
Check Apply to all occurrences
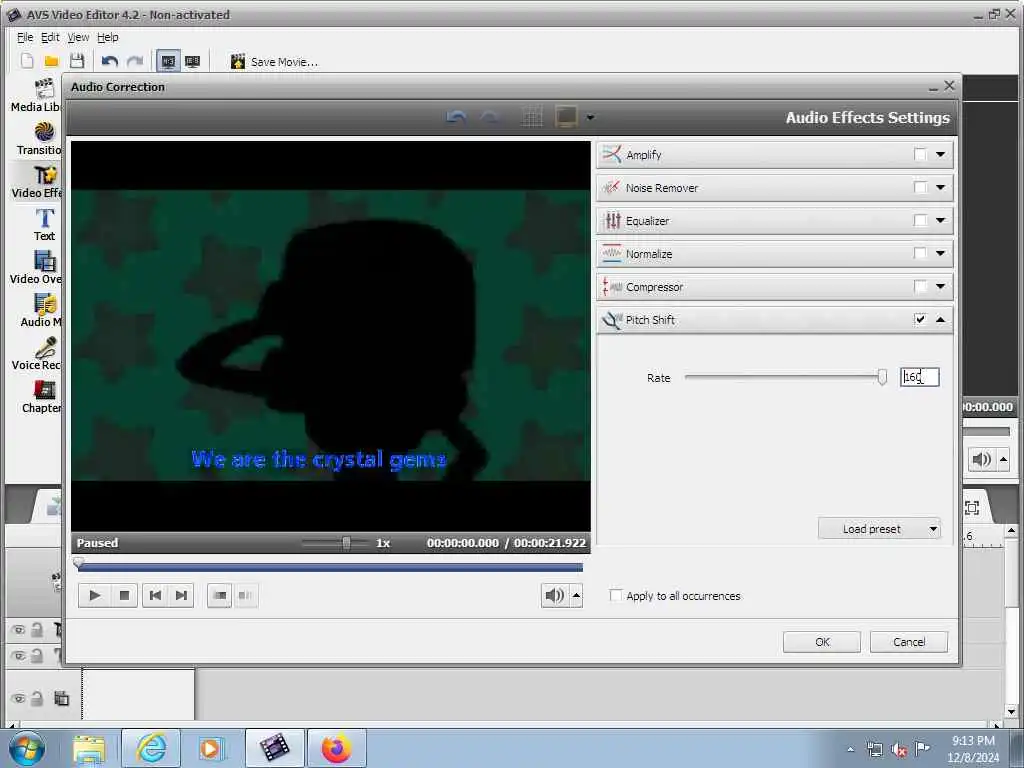(x=615, y=595)
